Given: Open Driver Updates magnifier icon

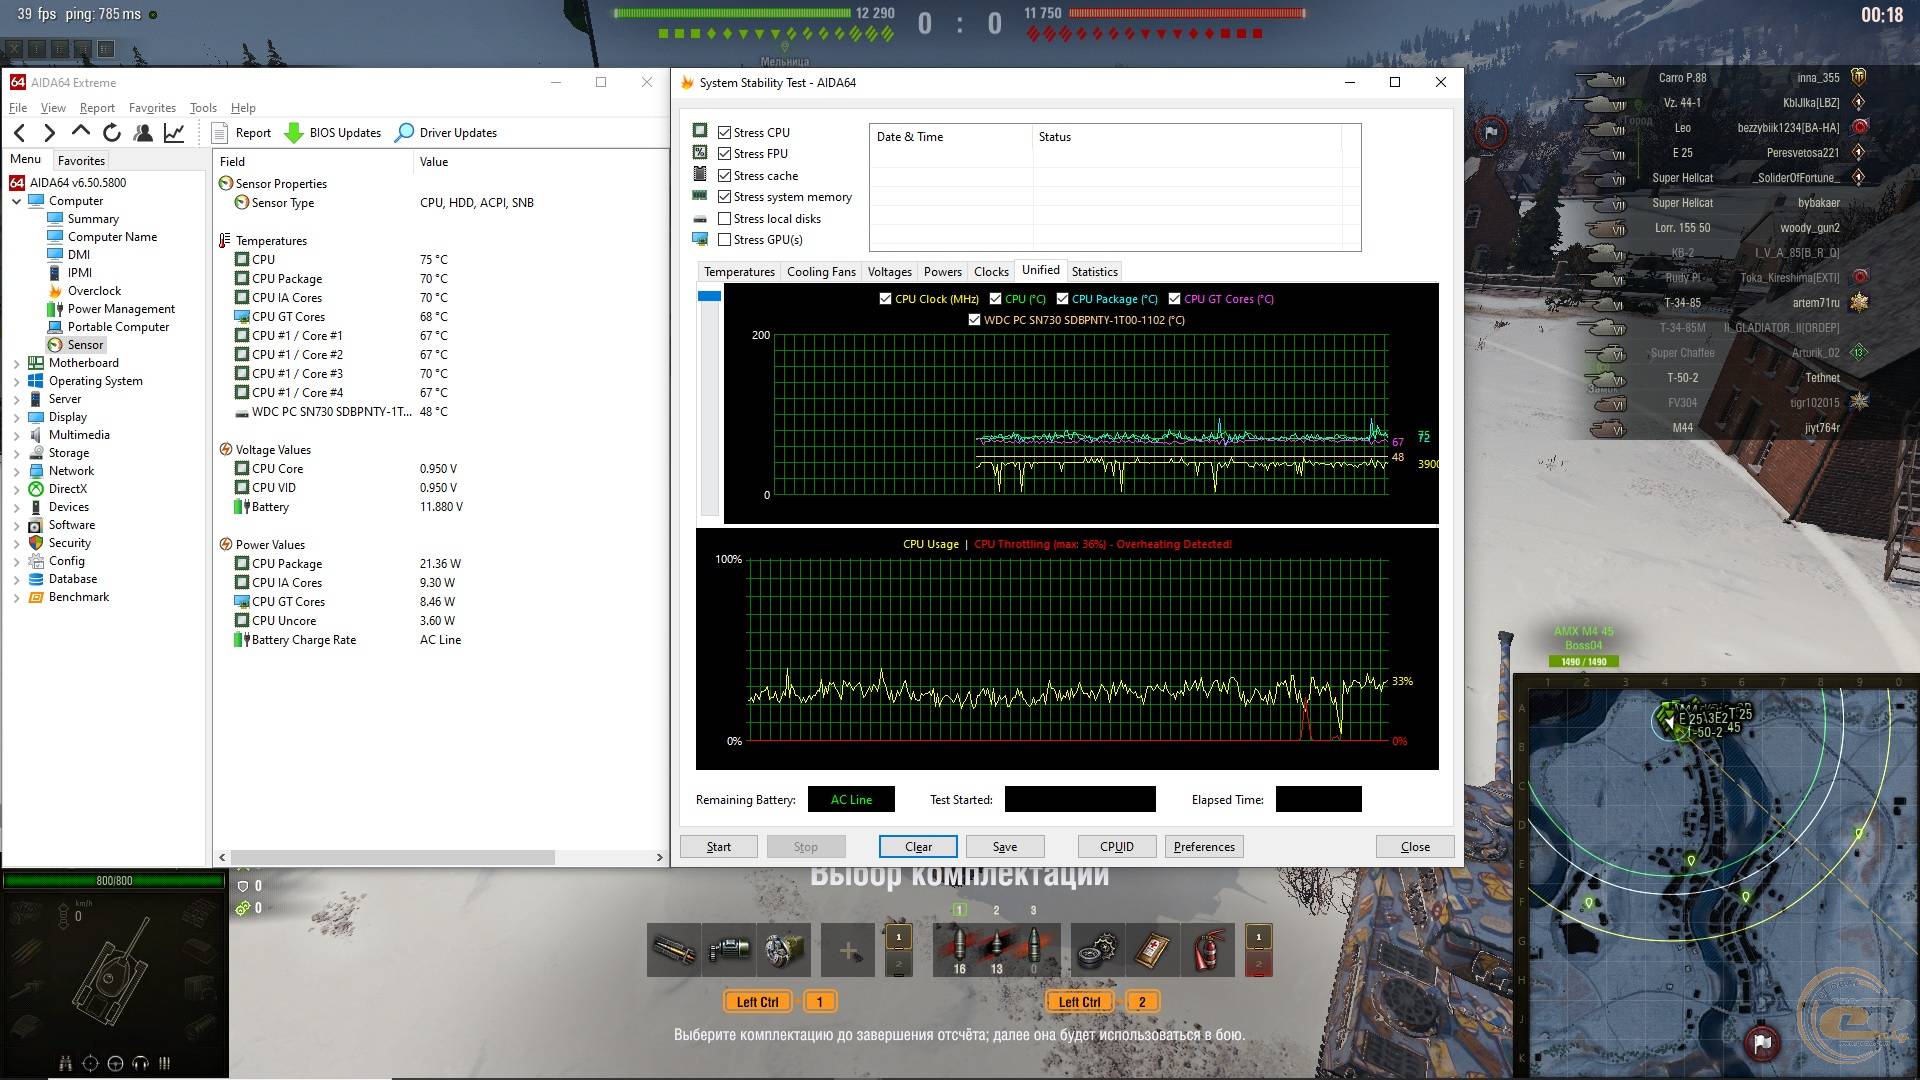Looking at the screenshot, I should coord(405,133).
